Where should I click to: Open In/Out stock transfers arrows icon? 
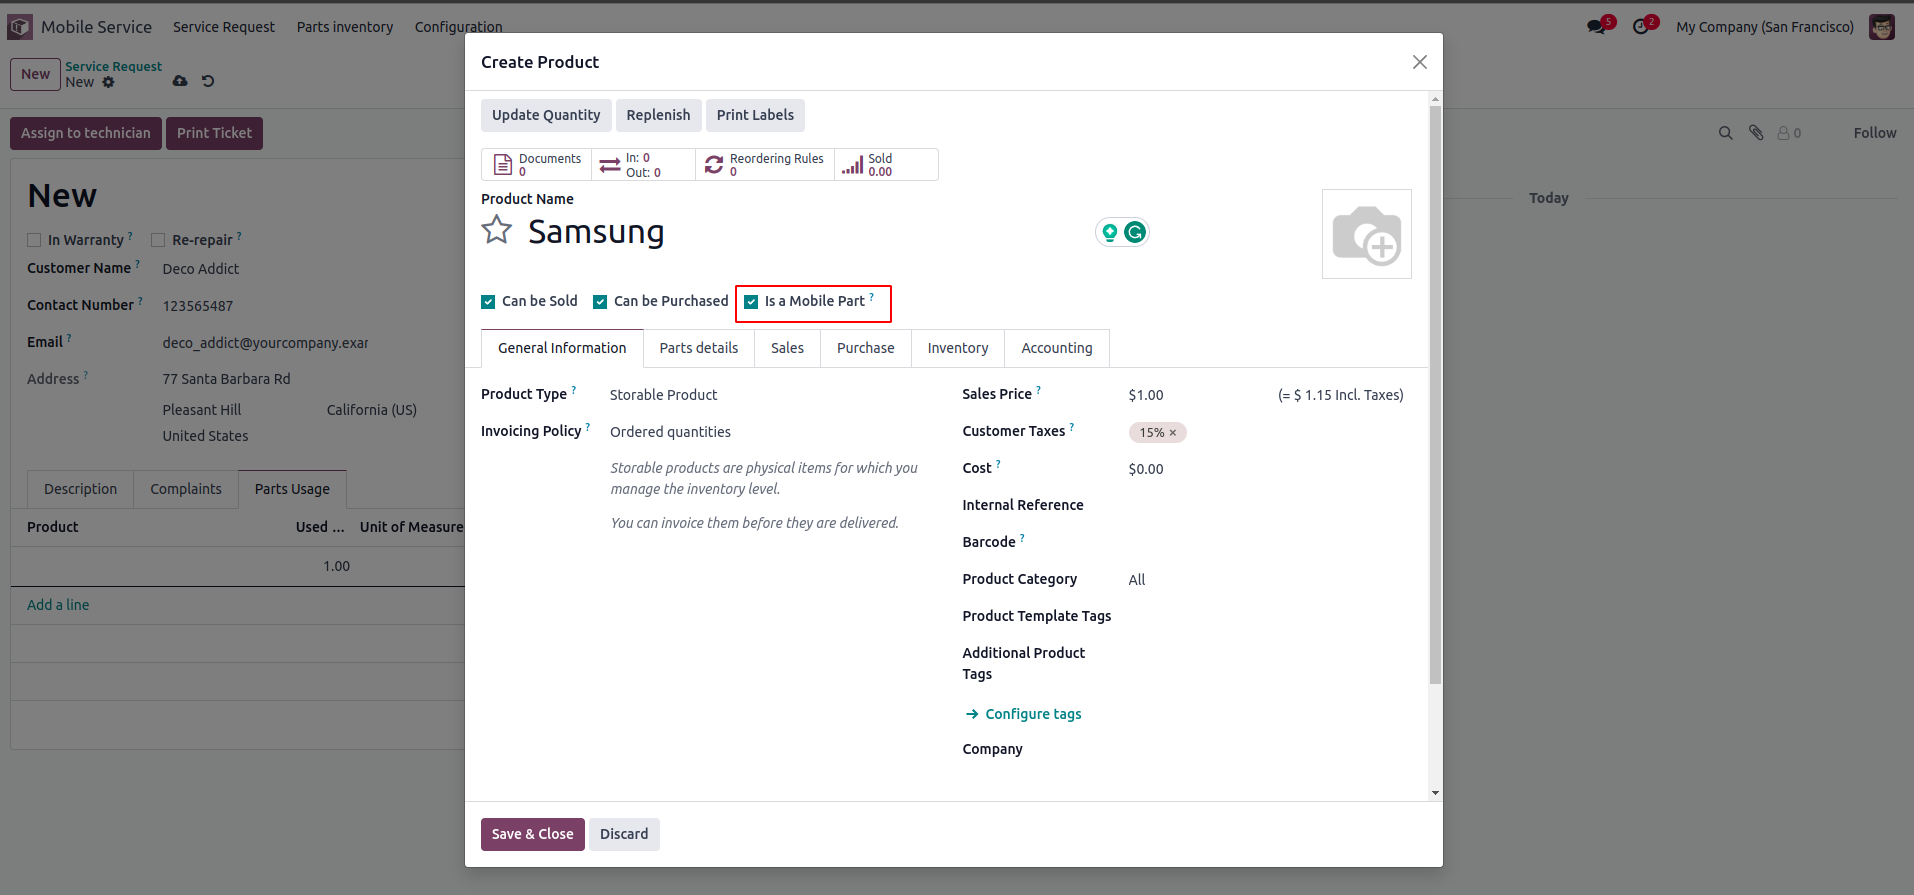(x=610, y=165)
